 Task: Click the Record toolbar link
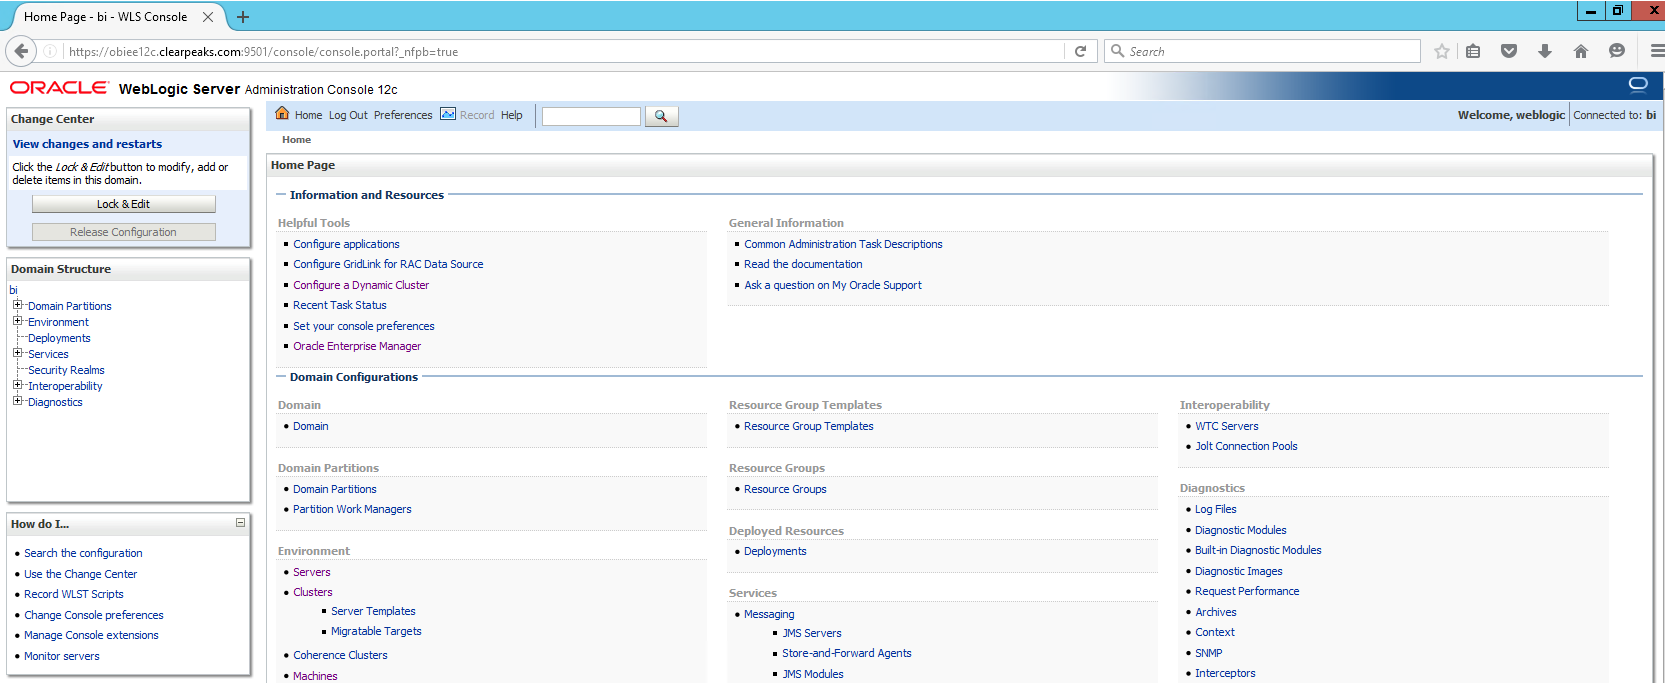tap(477, 115)
